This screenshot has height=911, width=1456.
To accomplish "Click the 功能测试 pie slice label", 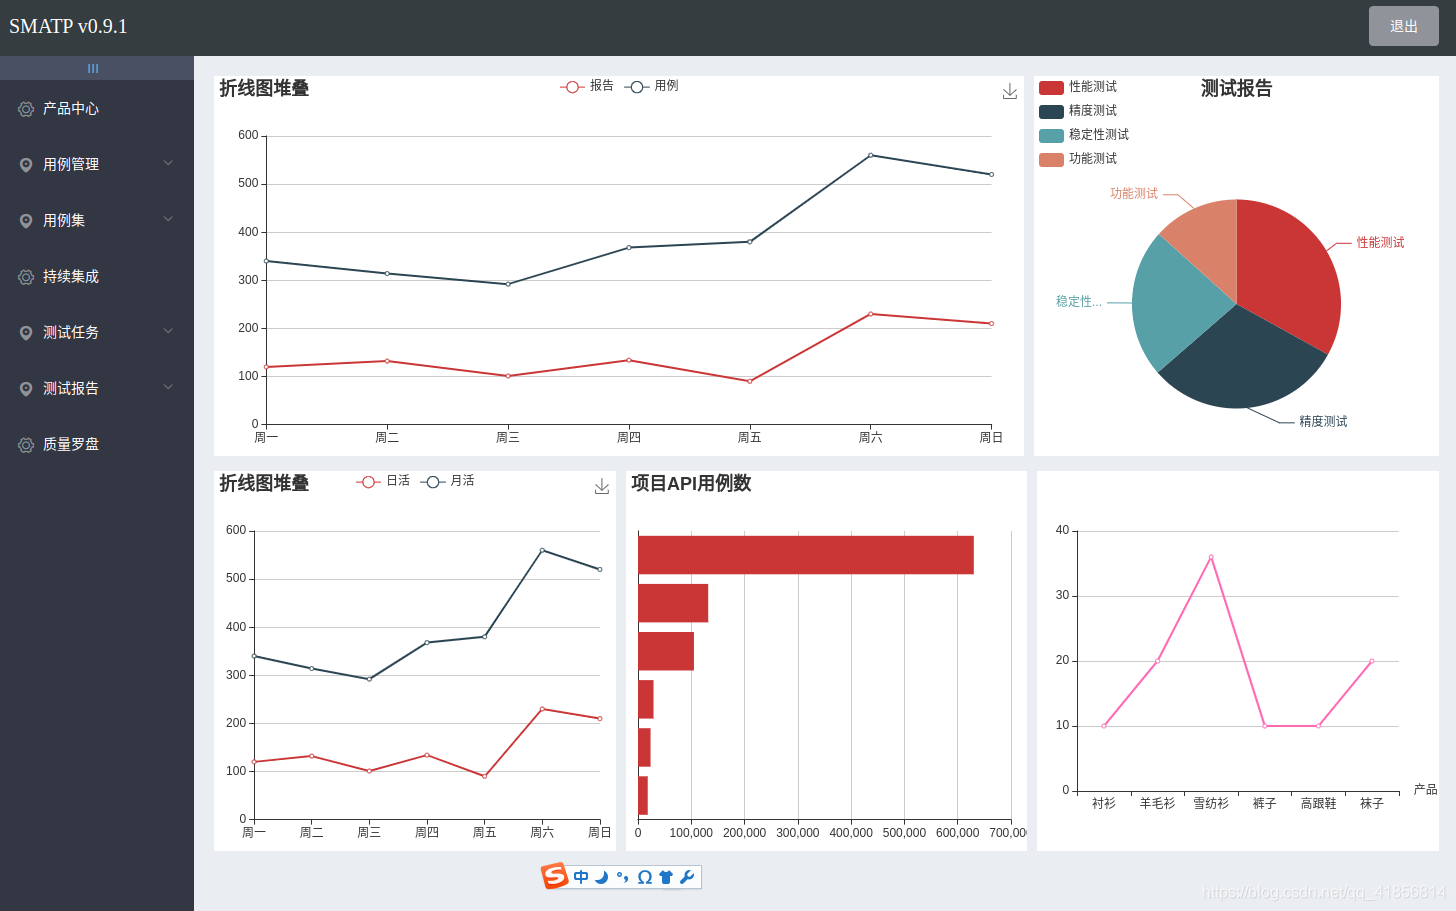I will click(1134, 194).
